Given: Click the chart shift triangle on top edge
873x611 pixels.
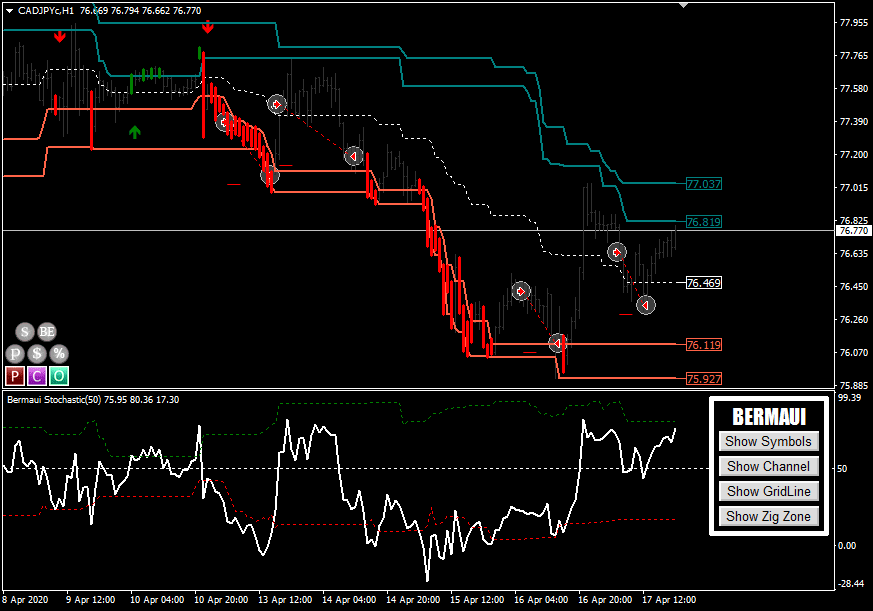Looking at the screenshot, I should [x=683, y=5].
